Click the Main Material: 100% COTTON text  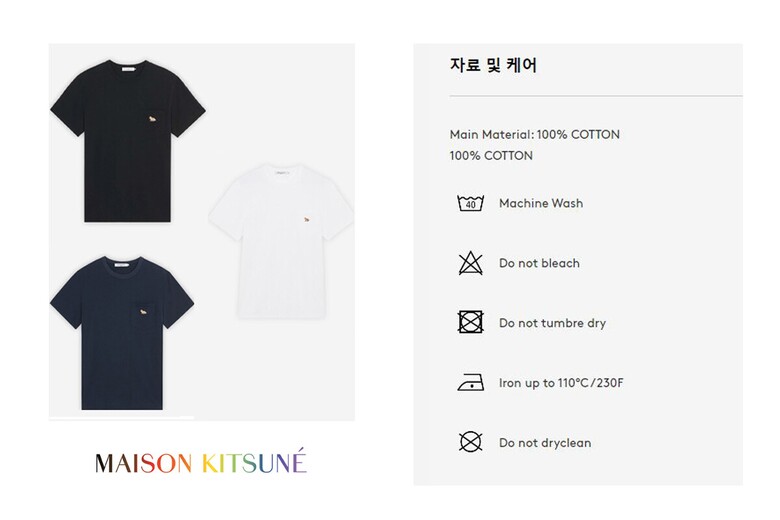pos(535,134)
